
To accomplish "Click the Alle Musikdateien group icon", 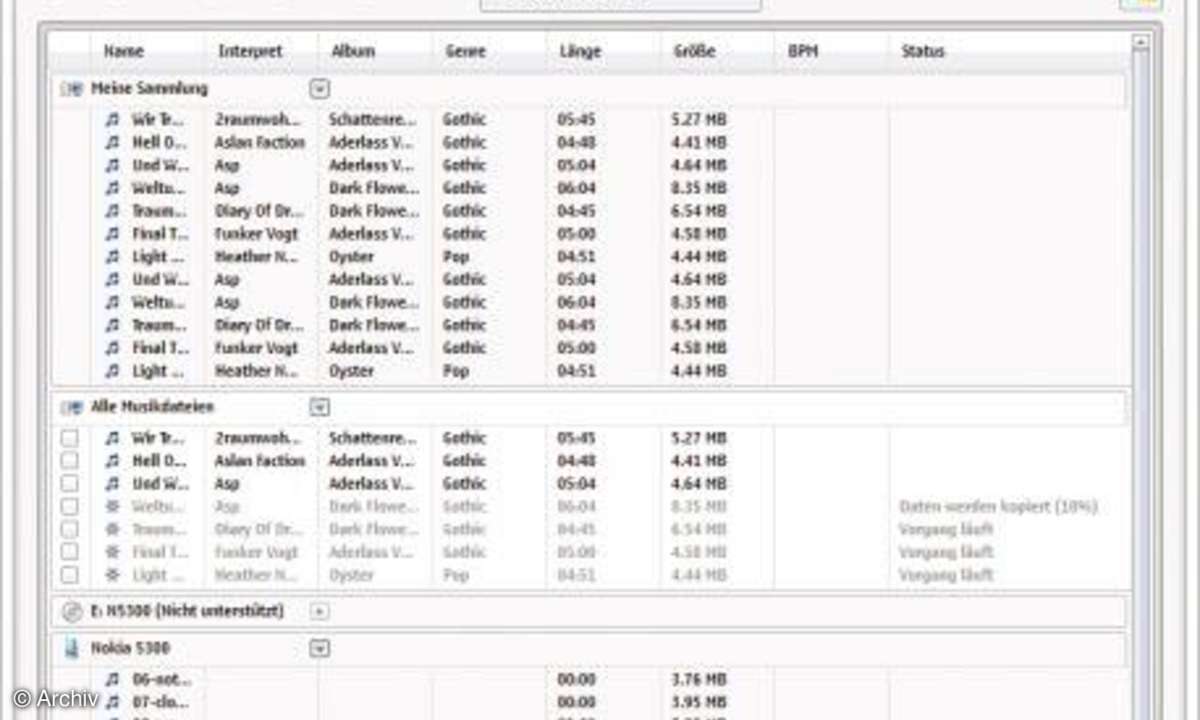I will (71, 407).
